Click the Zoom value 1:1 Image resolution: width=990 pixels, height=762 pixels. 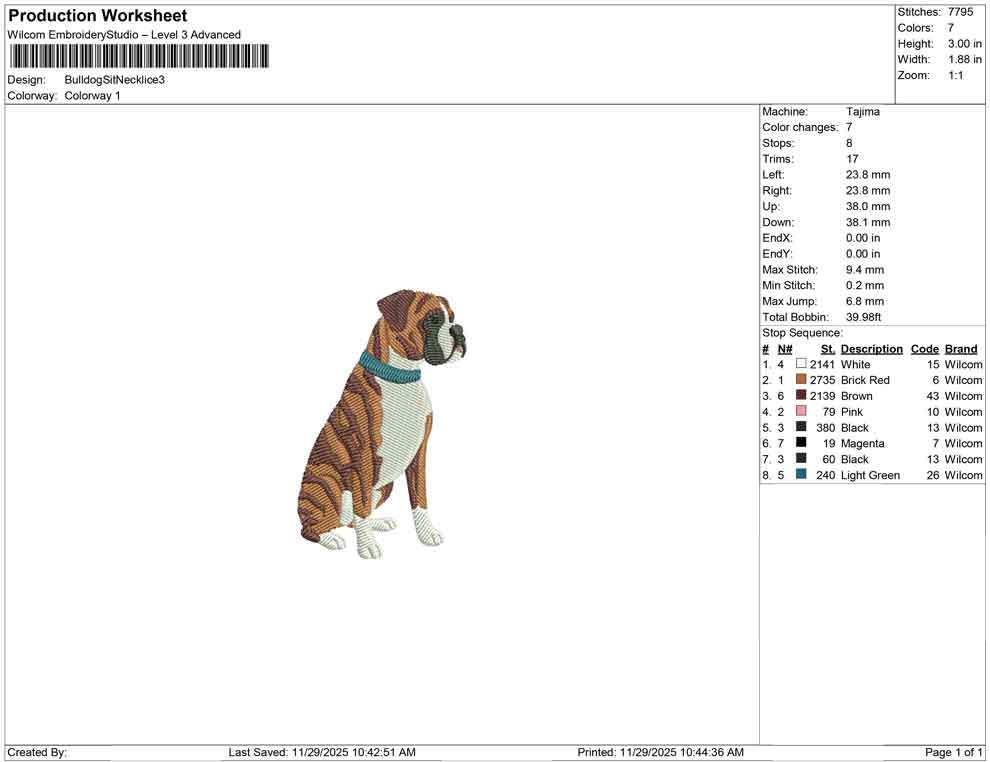(x=955, y=75)
